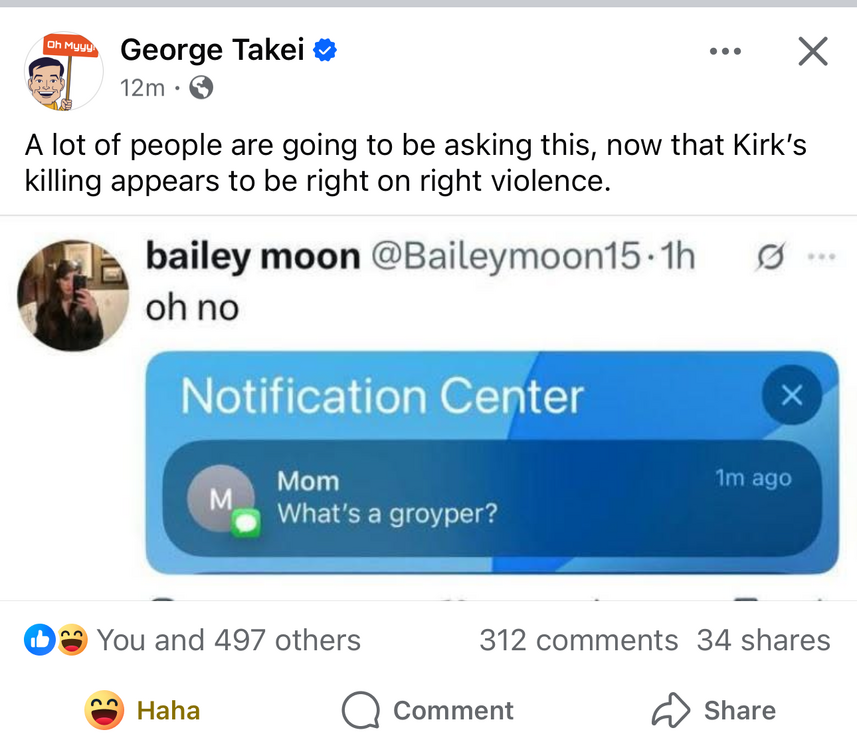Open the post's three-dot options menu
857x750 pixels.
(725, 51)
